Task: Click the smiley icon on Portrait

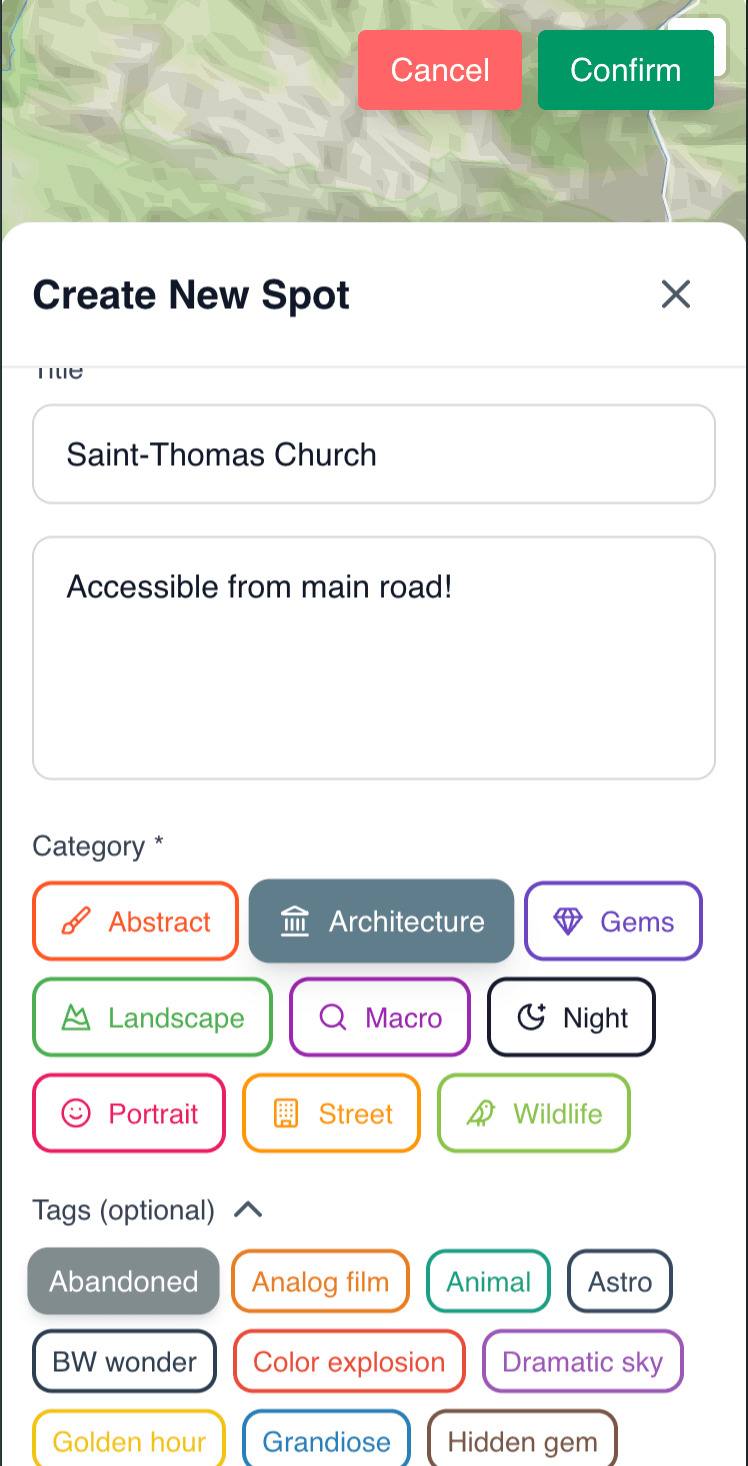Action: coord(76,1113)
